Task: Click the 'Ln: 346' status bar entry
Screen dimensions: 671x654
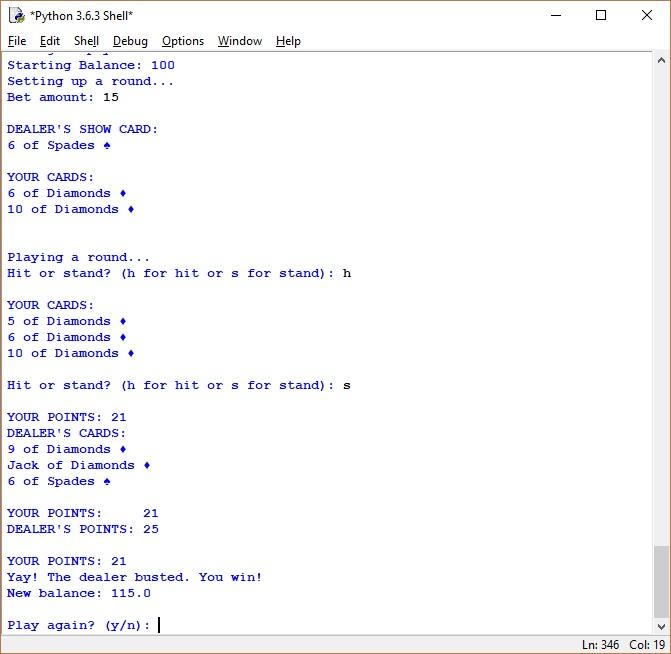Action: pos(600,645)
